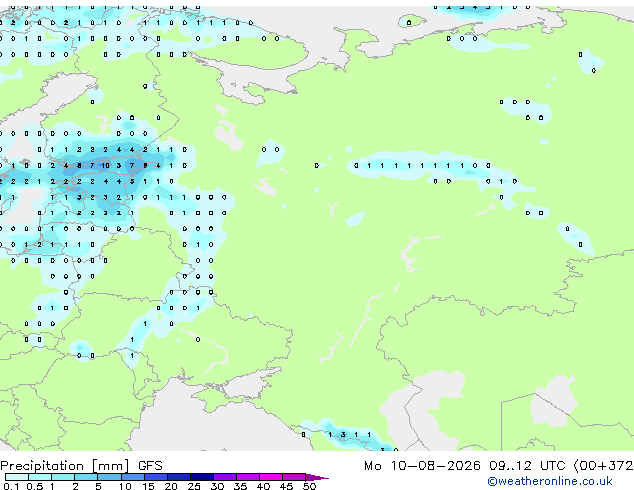Screen dimensions: 634x490
Task: Click the '(00+372' forecast offset text
Action: coord(603,466)
